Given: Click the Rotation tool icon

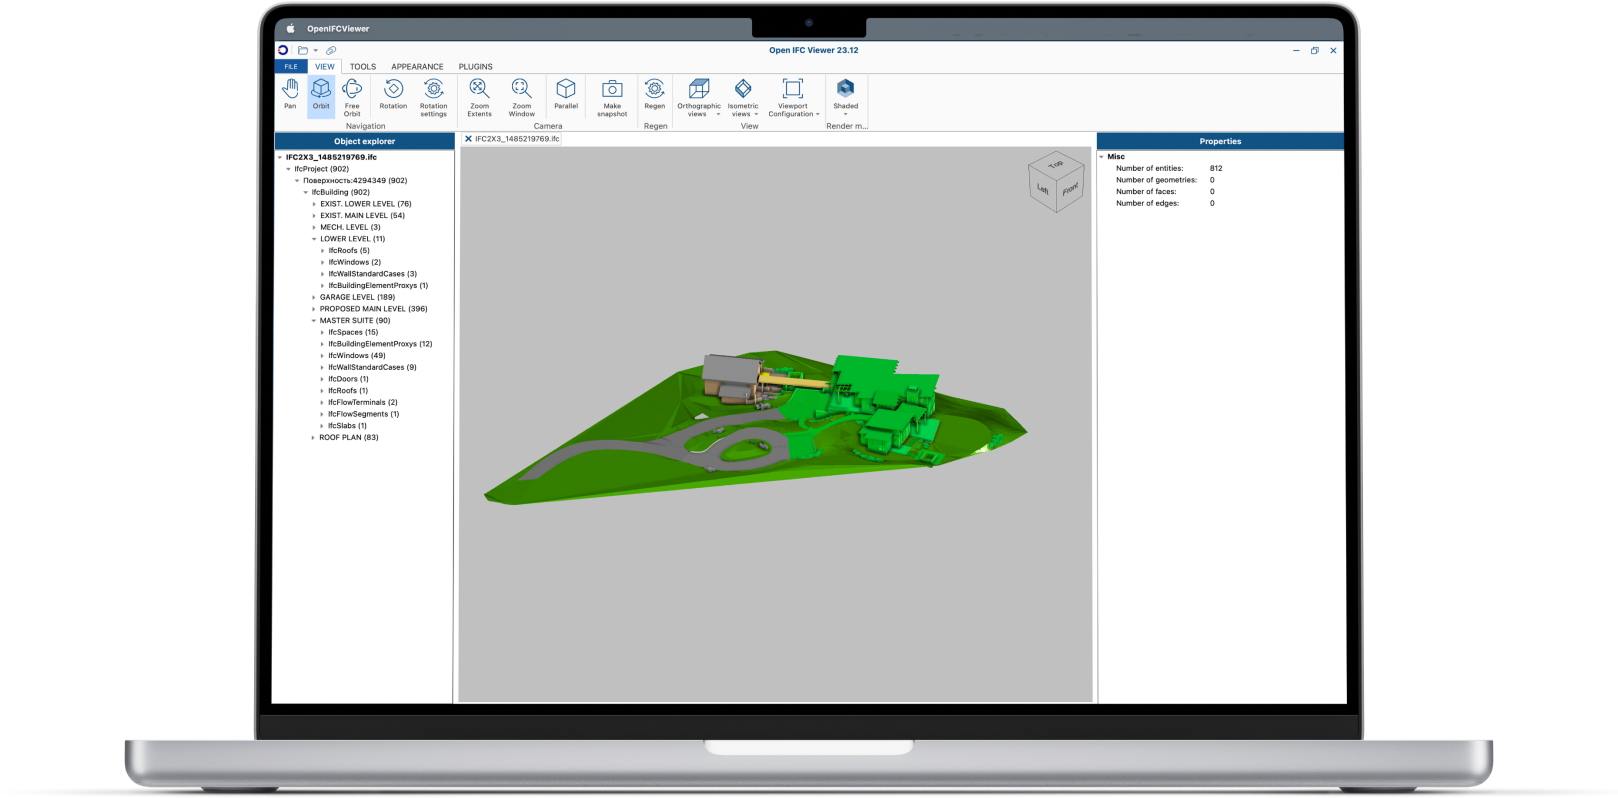Looking at the screenshot, I should tap(393, 89).
